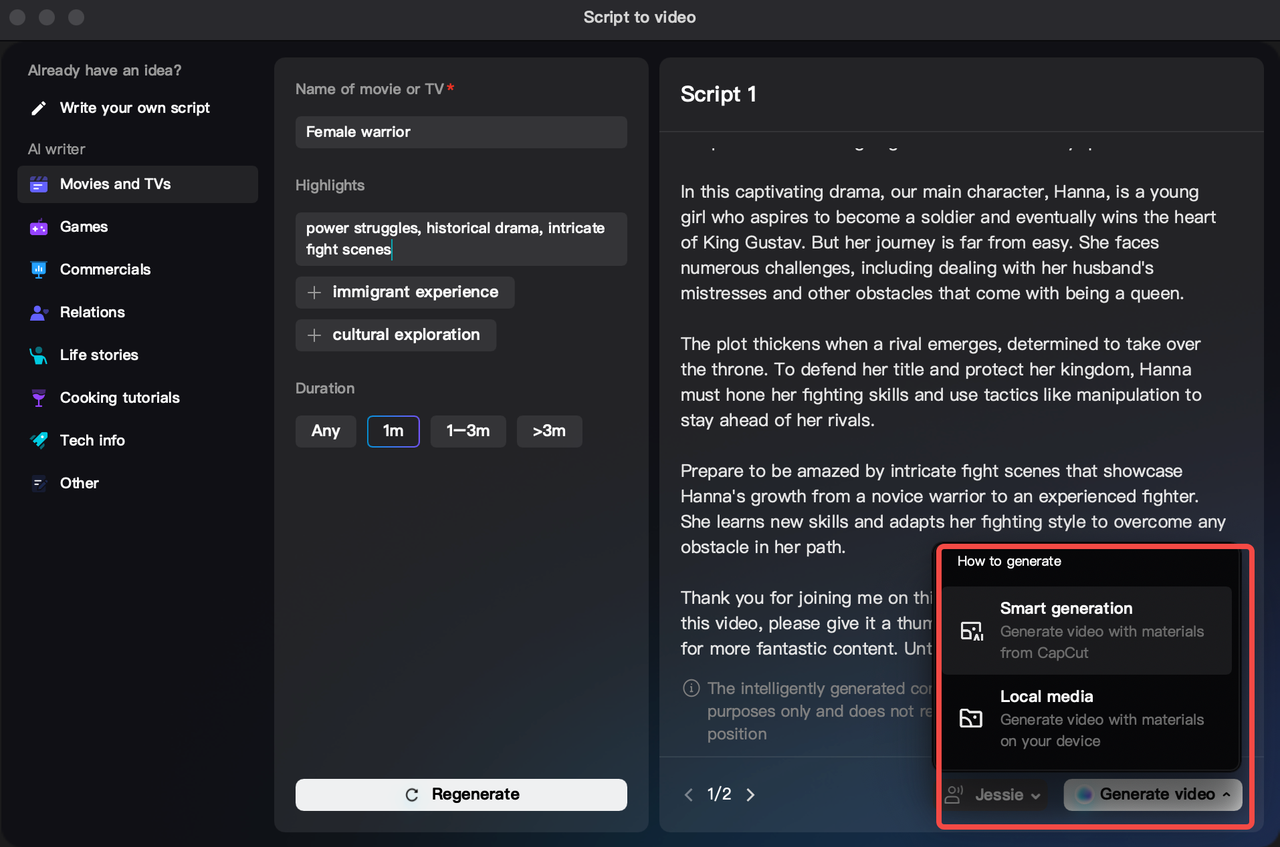Screen dimensions: 1280x847
Task: Go to the next script page arrow
Action: pyautogui.click(x=750, y=794)
